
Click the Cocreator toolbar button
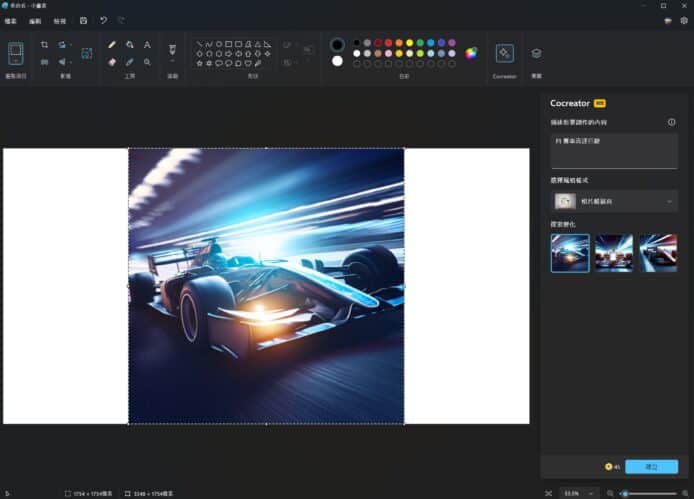click(505, 53)
